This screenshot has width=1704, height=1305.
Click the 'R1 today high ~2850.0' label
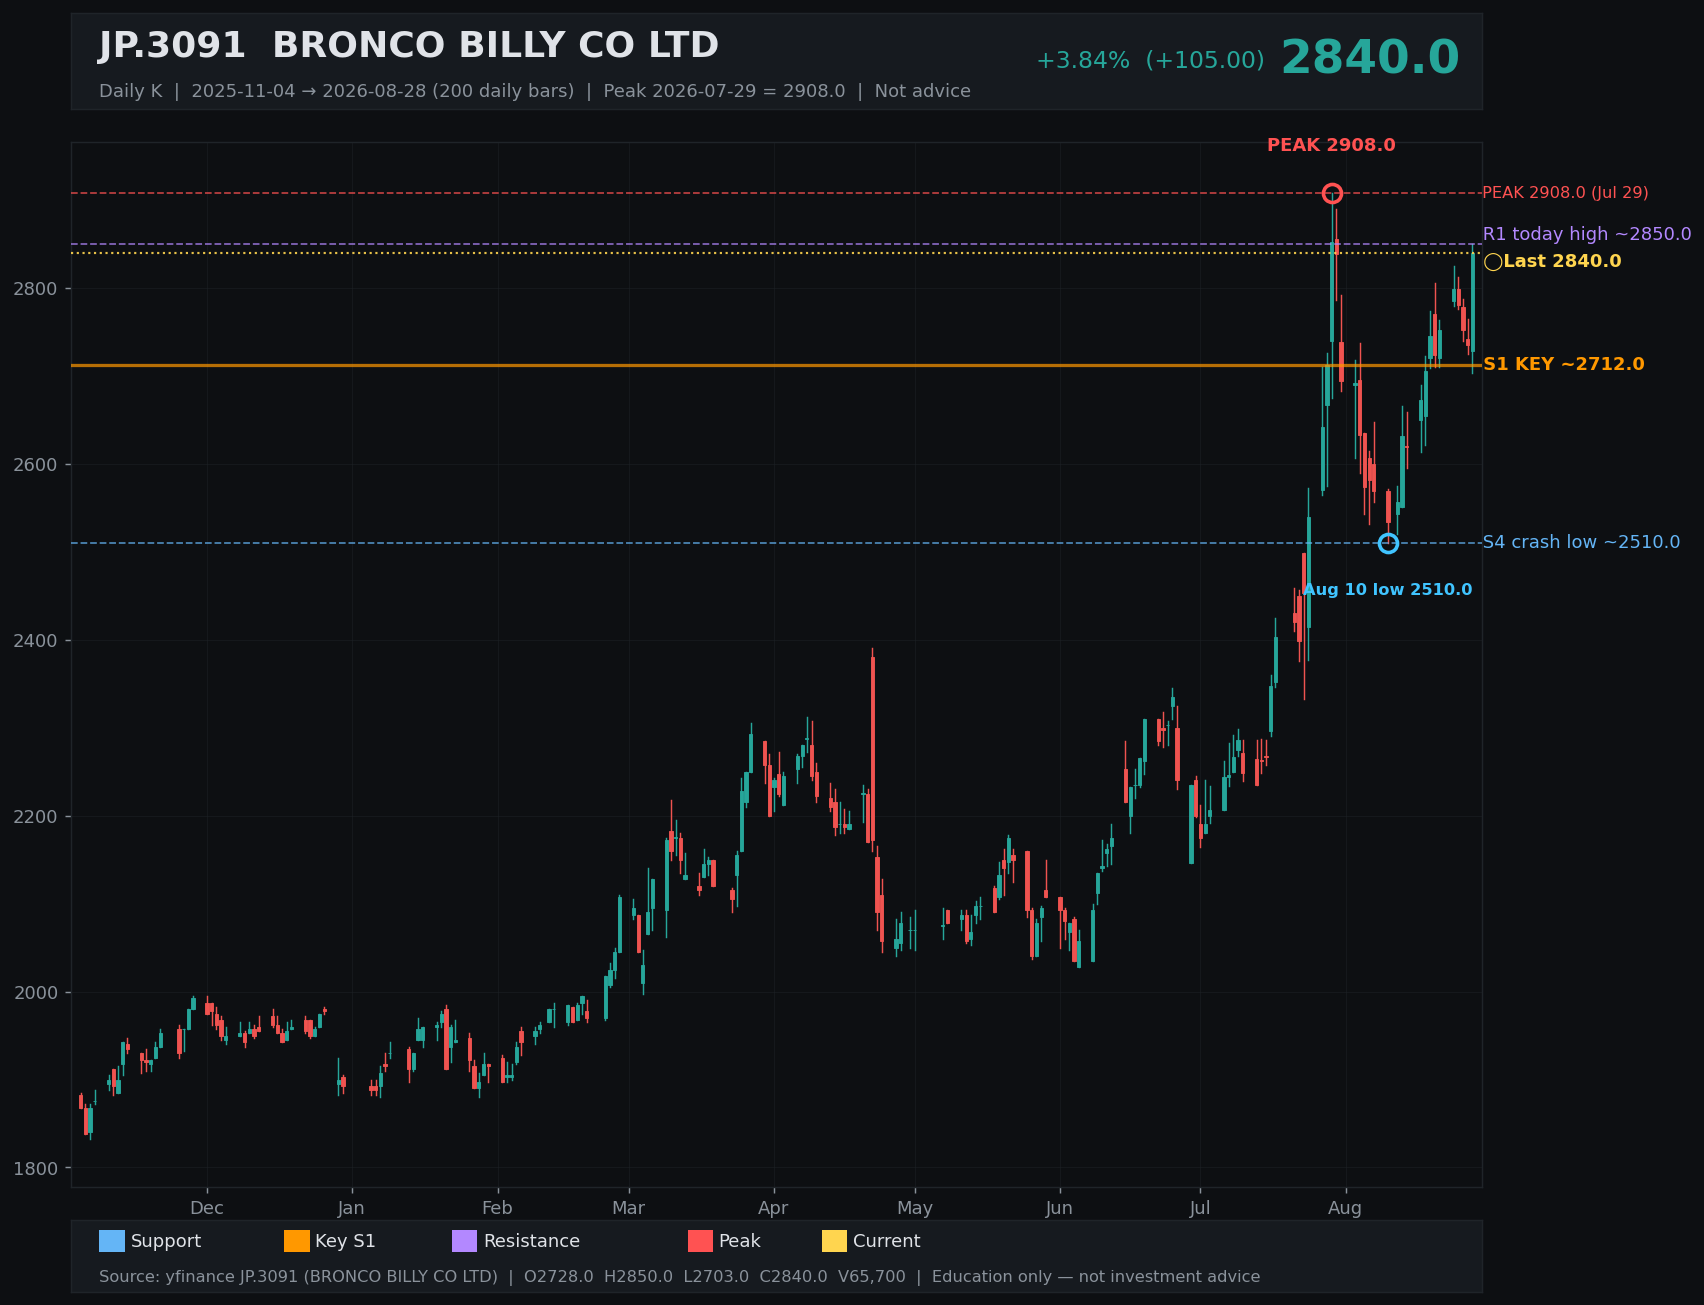coord(1587,234)
